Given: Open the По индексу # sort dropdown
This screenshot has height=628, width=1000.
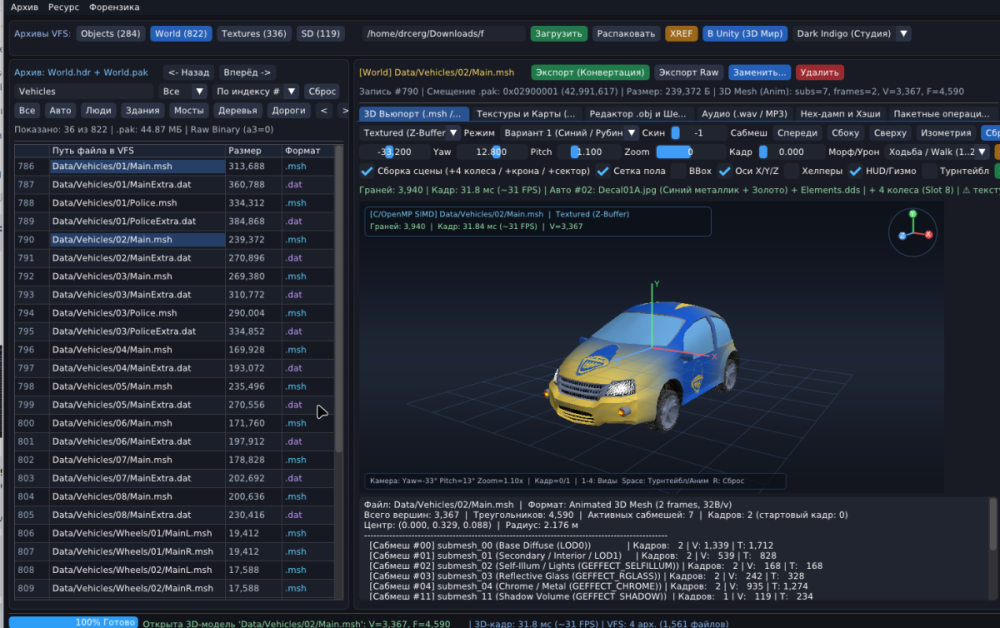Looking at the screenshot, I should tap(255, 91).
